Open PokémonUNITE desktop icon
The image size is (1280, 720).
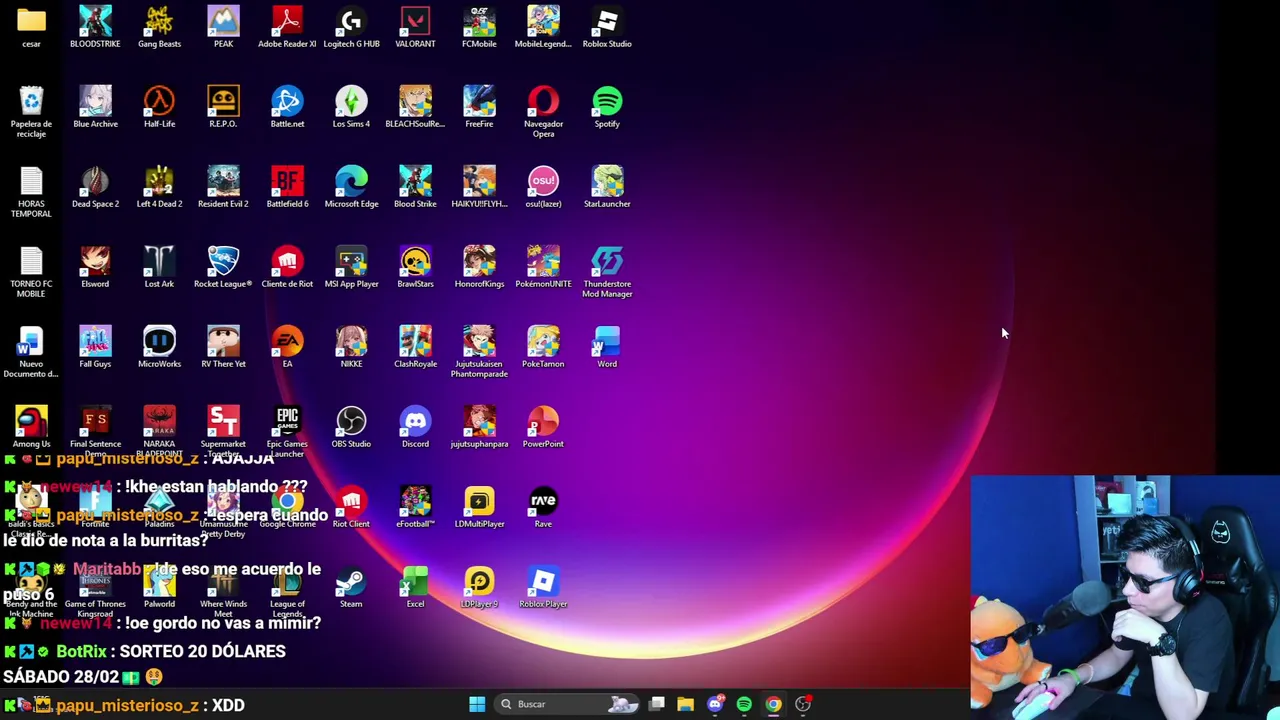(x=543, y=267)
